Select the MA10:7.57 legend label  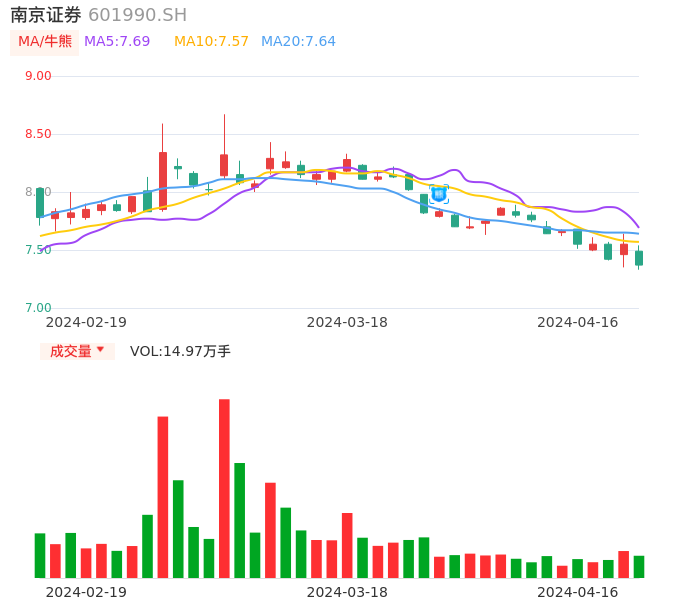click(x=211, y=42)
